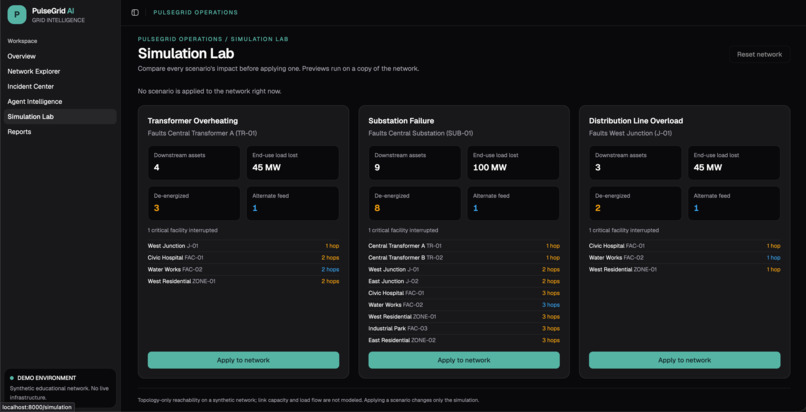Click Alternate feed tile in Substation Failure card
This screenshot has height=412, width=806.
(x=513, y=203)
